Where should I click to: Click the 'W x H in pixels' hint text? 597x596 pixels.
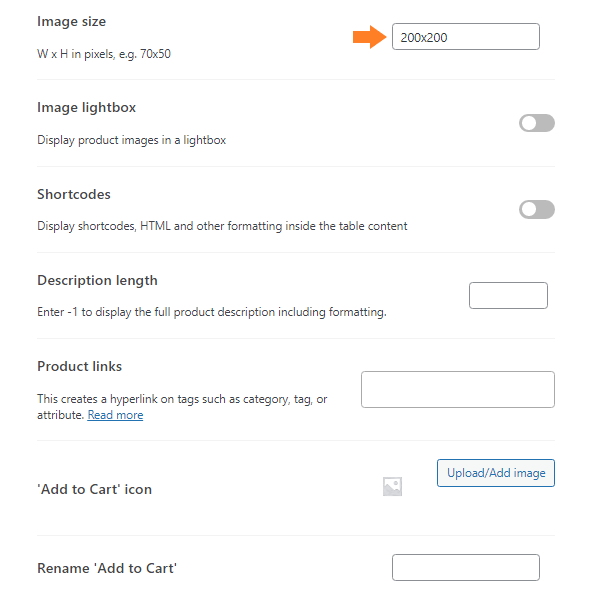coord(104,54)
